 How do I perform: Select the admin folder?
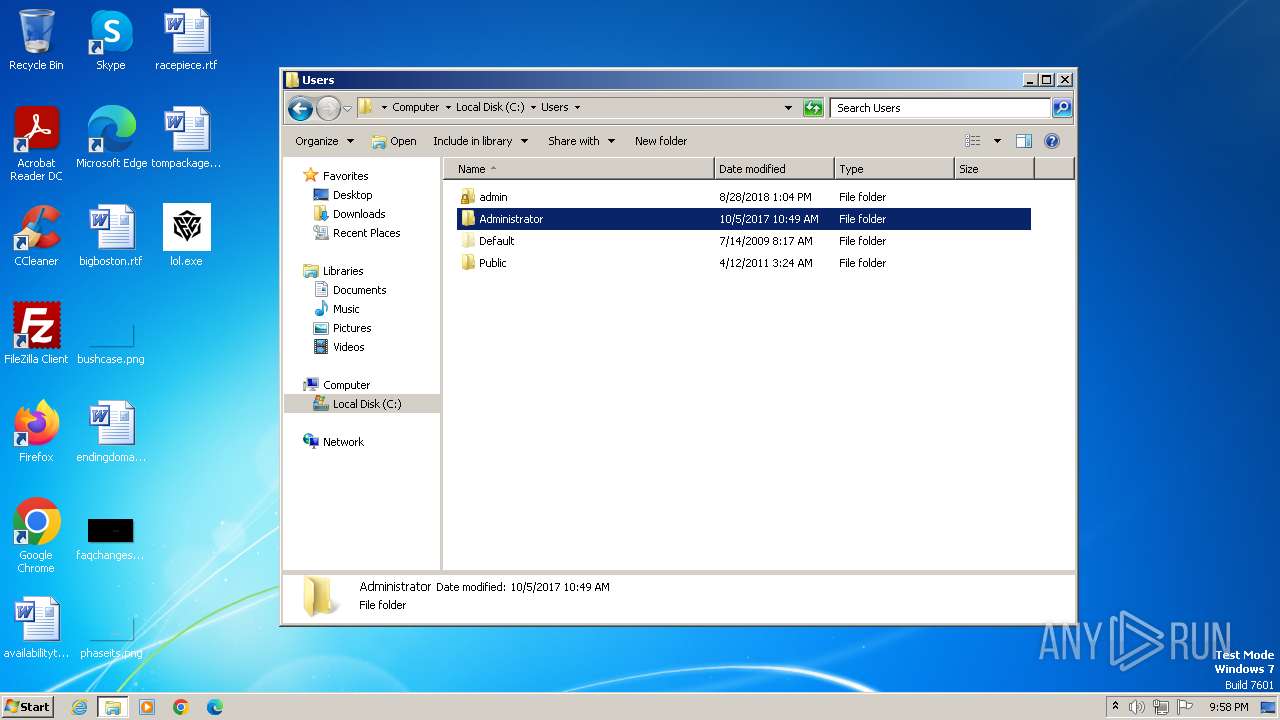click(744, 197)
